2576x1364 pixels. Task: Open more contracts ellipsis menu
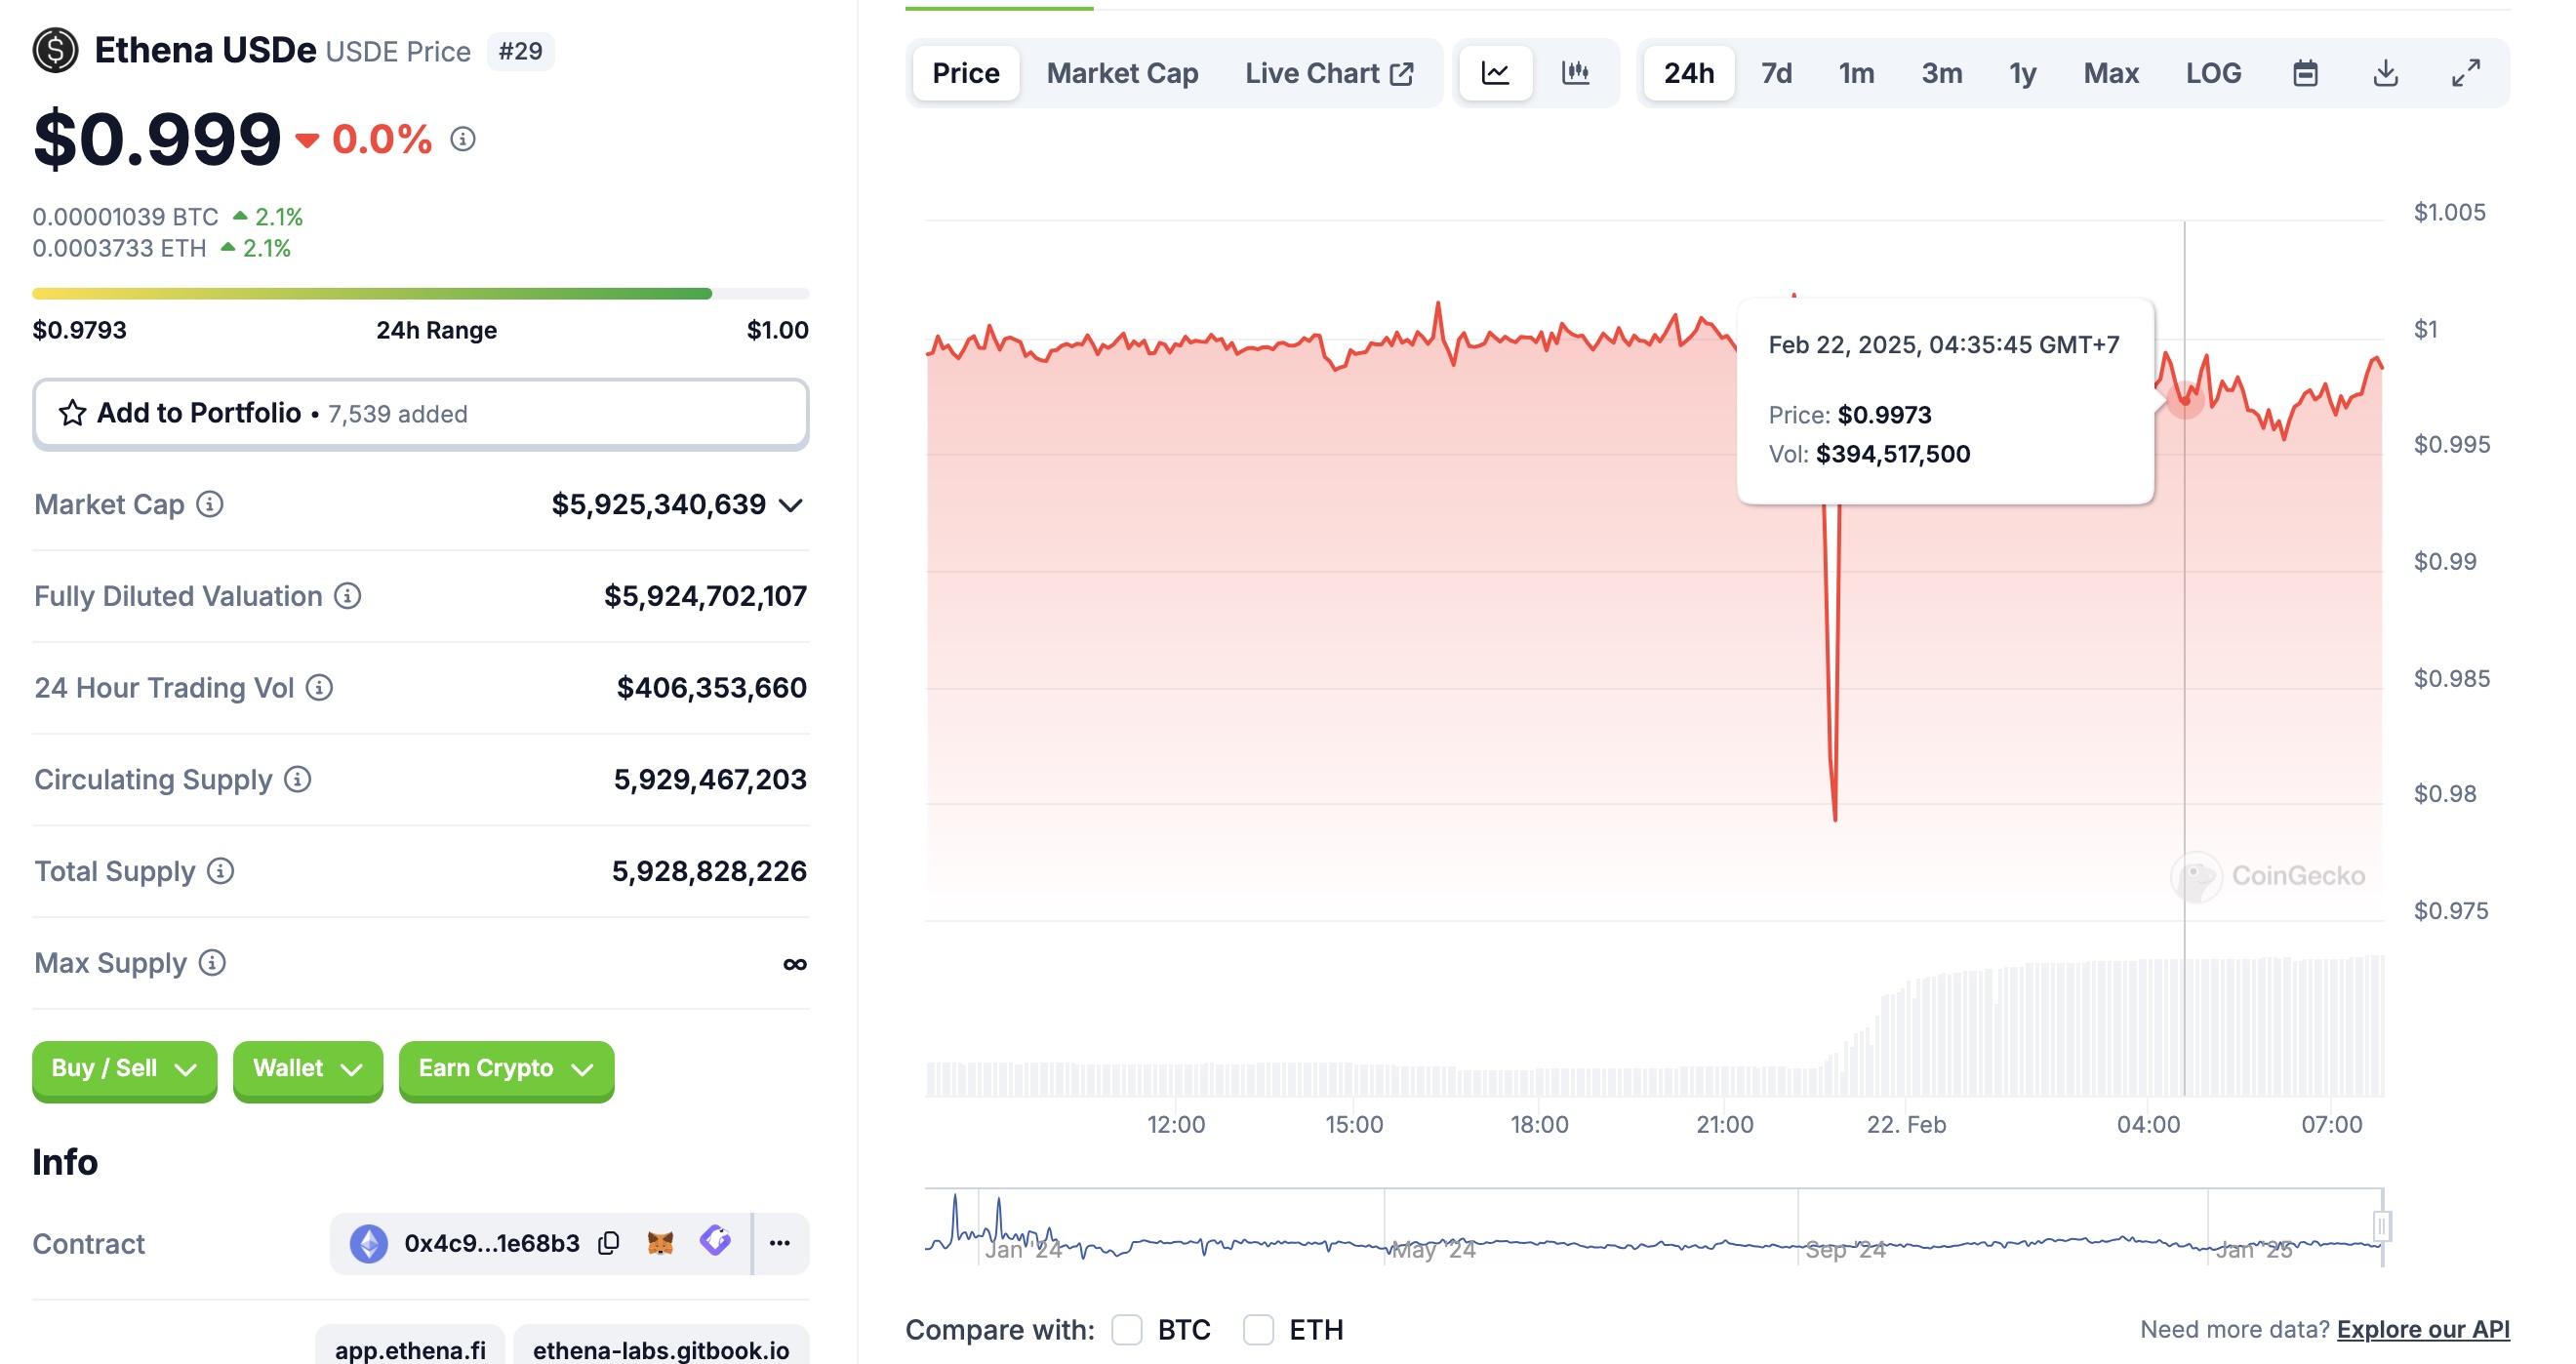click(780, 1243)
